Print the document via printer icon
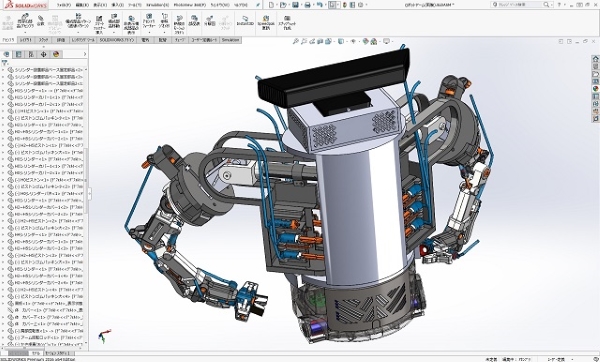 (307, 5)
